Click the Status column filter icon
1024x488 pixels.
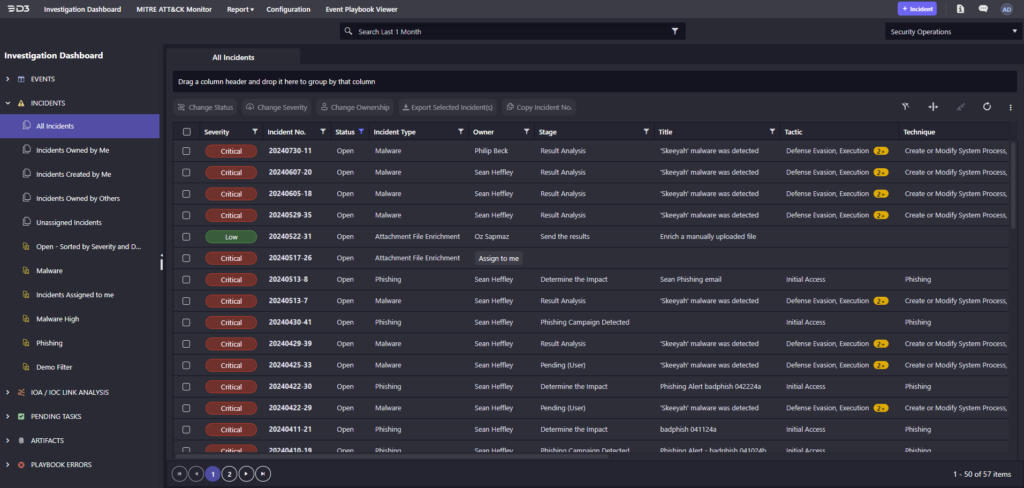pyautogui.click(x=361, y=131)
